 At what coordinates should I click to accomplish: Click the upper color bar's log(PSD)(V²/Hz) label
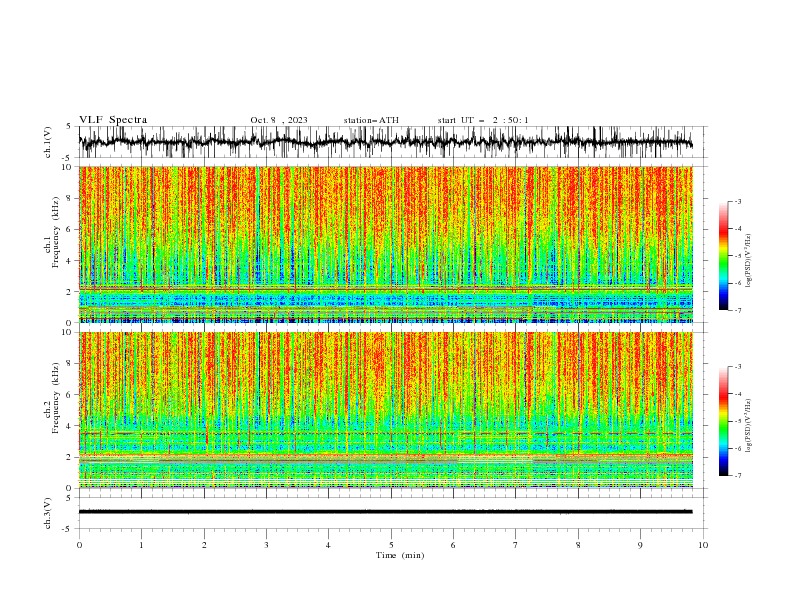[x=748, y=261]
